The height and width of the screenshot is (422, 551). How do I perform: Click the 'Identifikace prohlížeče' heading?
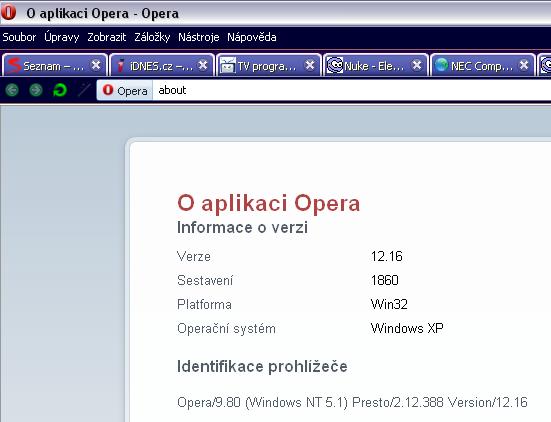point(262,366)
